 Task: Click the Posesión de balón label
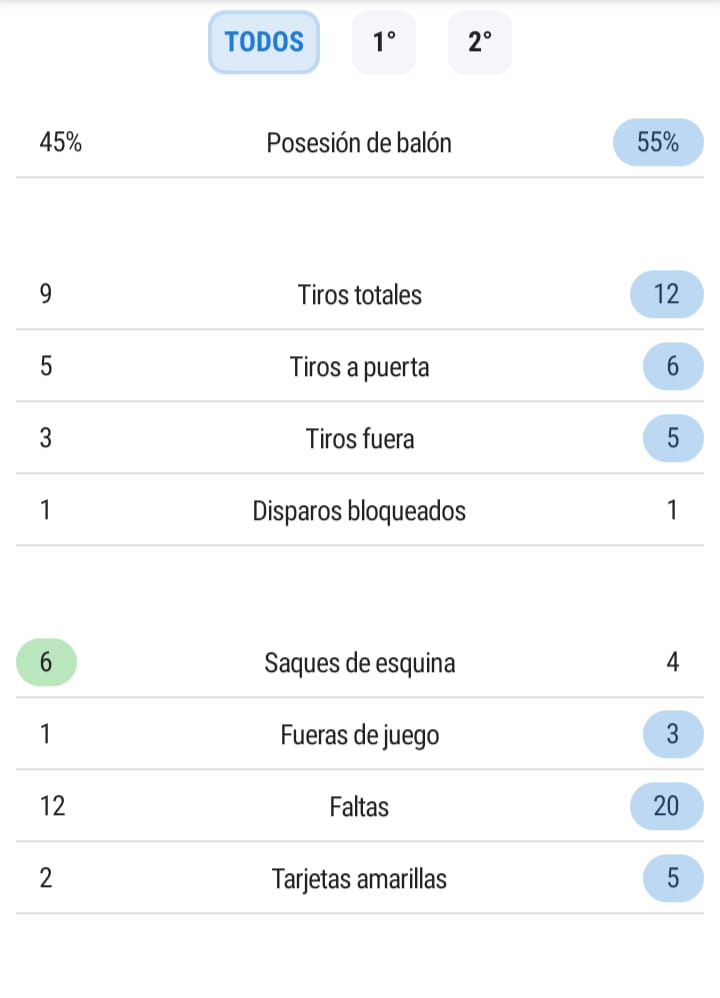click(359, 143)
